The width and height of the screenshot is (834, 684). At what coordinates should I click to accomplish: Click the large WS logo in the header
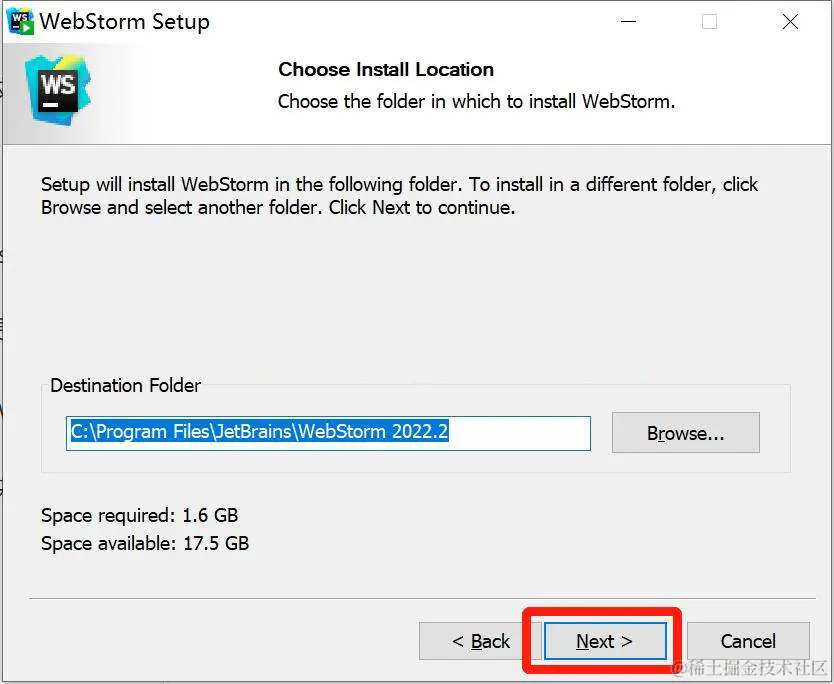pos(58,89)
